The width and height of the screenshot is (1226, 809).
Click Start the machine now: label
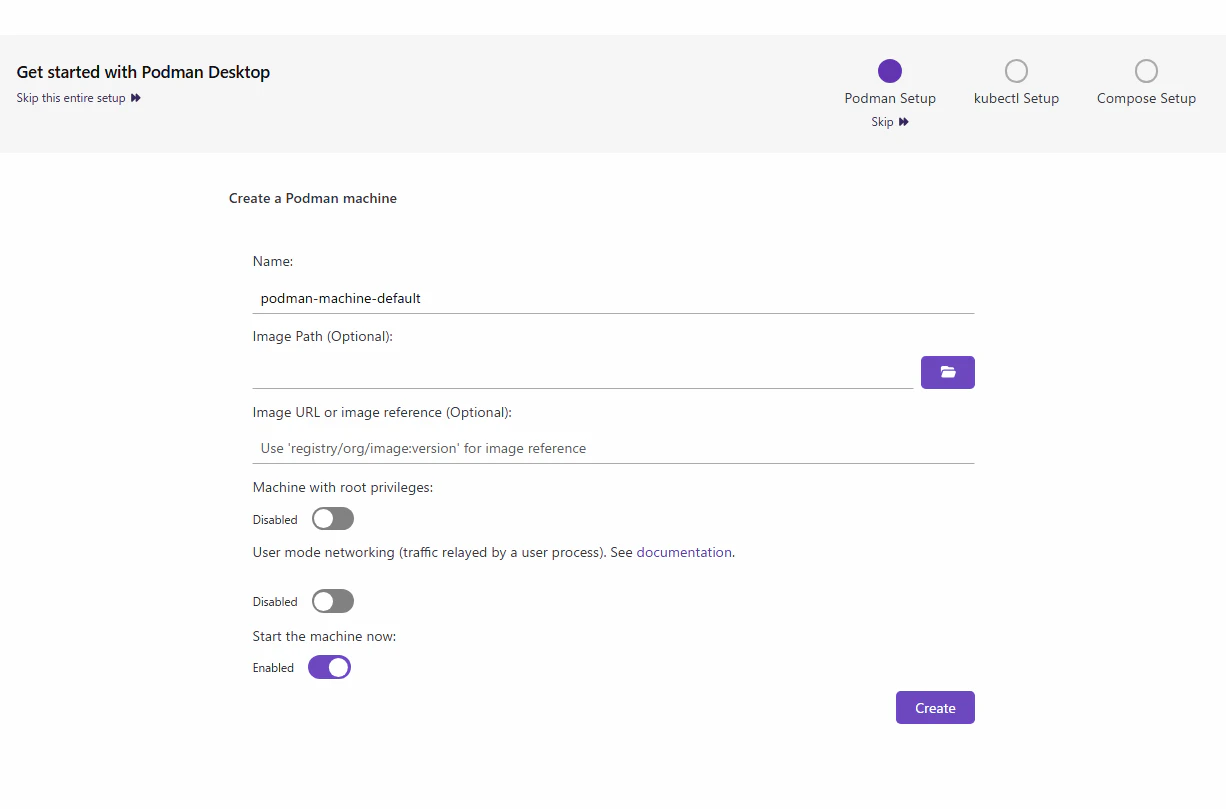point(325,636)
